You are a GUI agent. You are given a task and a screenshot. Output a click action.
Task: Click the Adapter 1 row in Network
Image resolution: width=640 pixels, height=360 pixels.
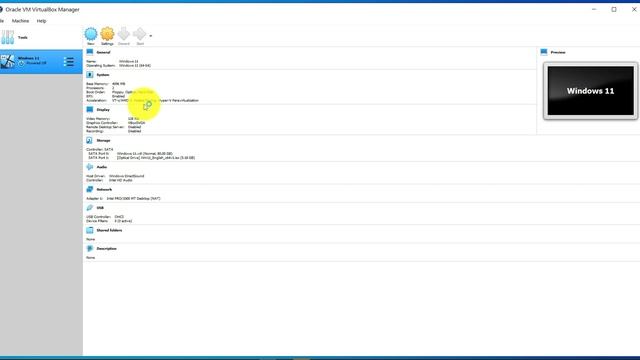tap(123, 198)
